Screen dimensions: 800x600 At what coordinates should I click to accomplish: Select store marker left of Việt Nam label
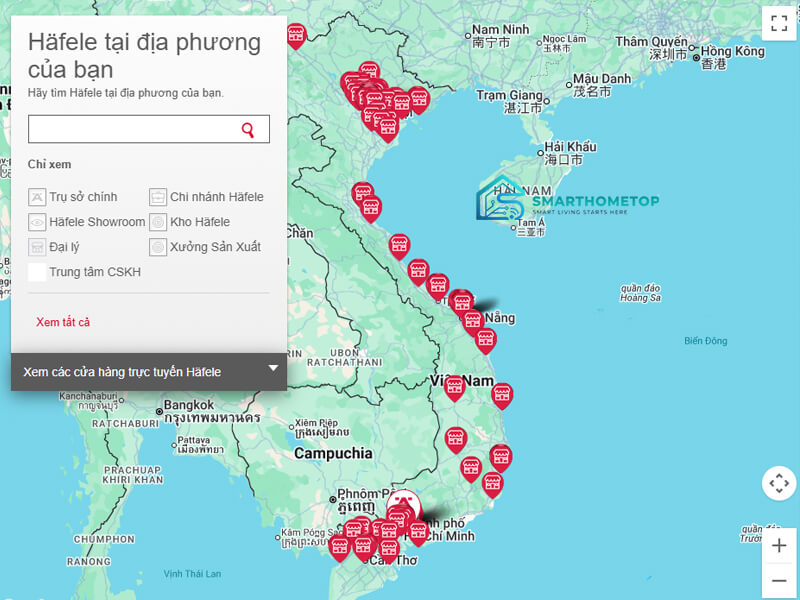pyautogui.click(x=454, y=388)
